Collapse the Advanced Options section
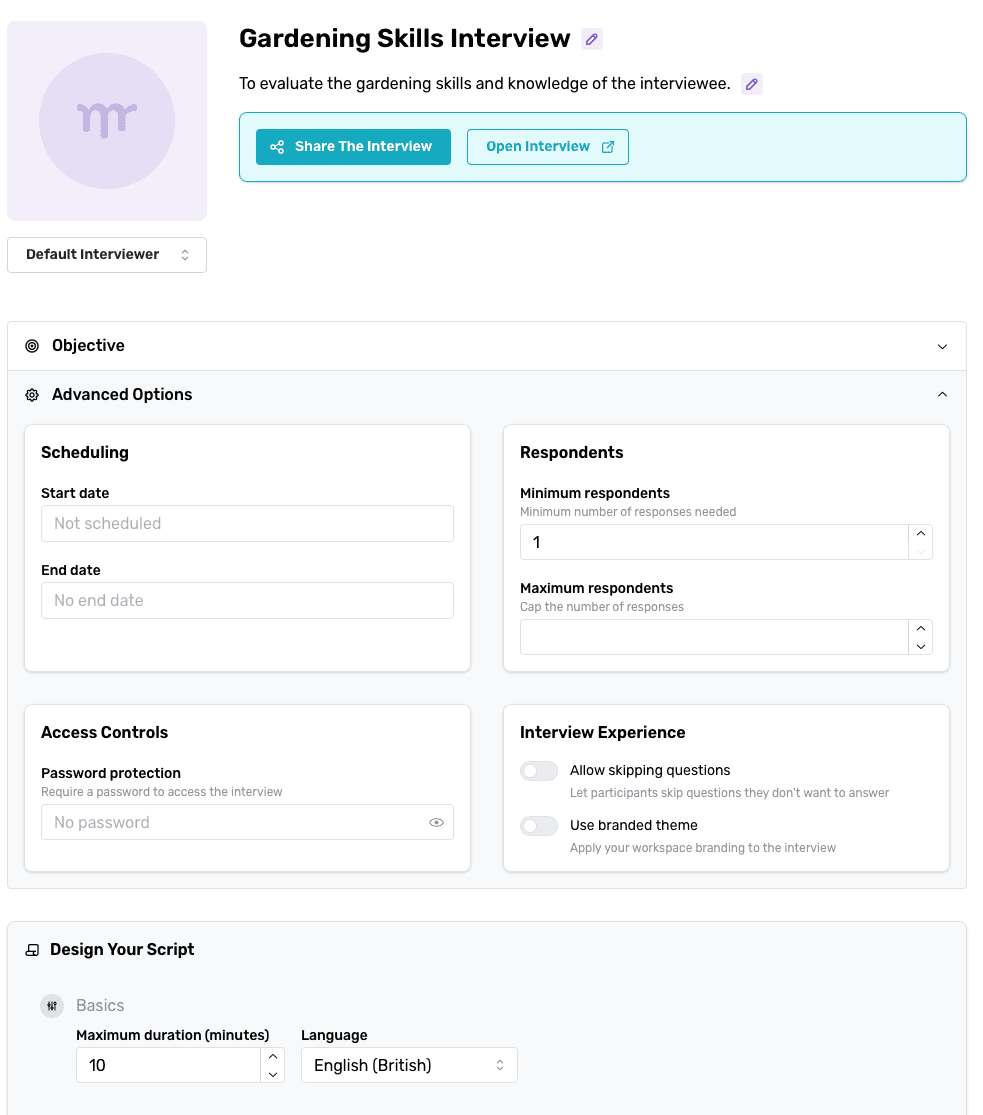The width and height of the screenshot is (983, 1115). (941, 394)
